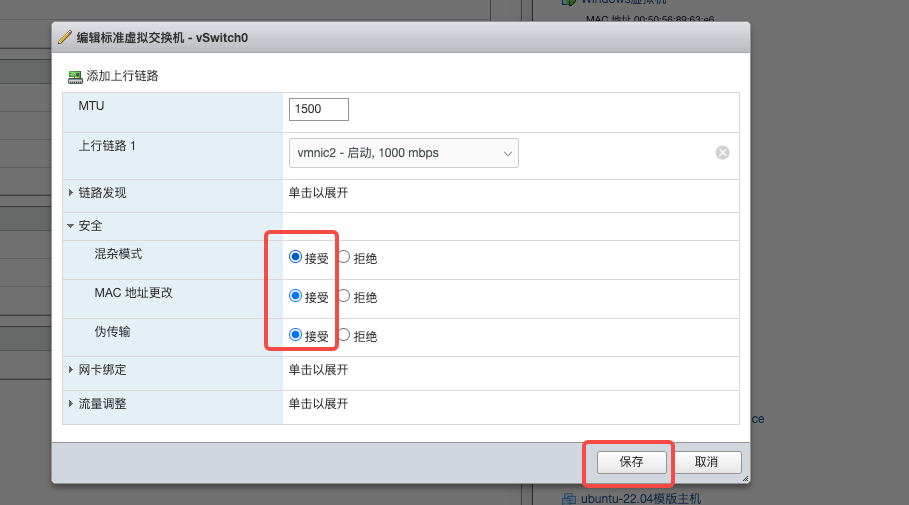Image resolution: width=909 pixels, height=505 pixels.
Task: Select 拒绝 for 伪传输
Action: coord(344,335)
